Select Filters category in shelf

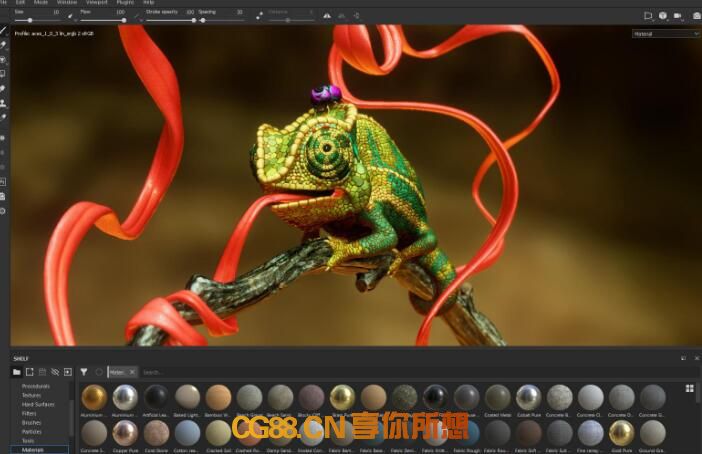click(29, 414)
